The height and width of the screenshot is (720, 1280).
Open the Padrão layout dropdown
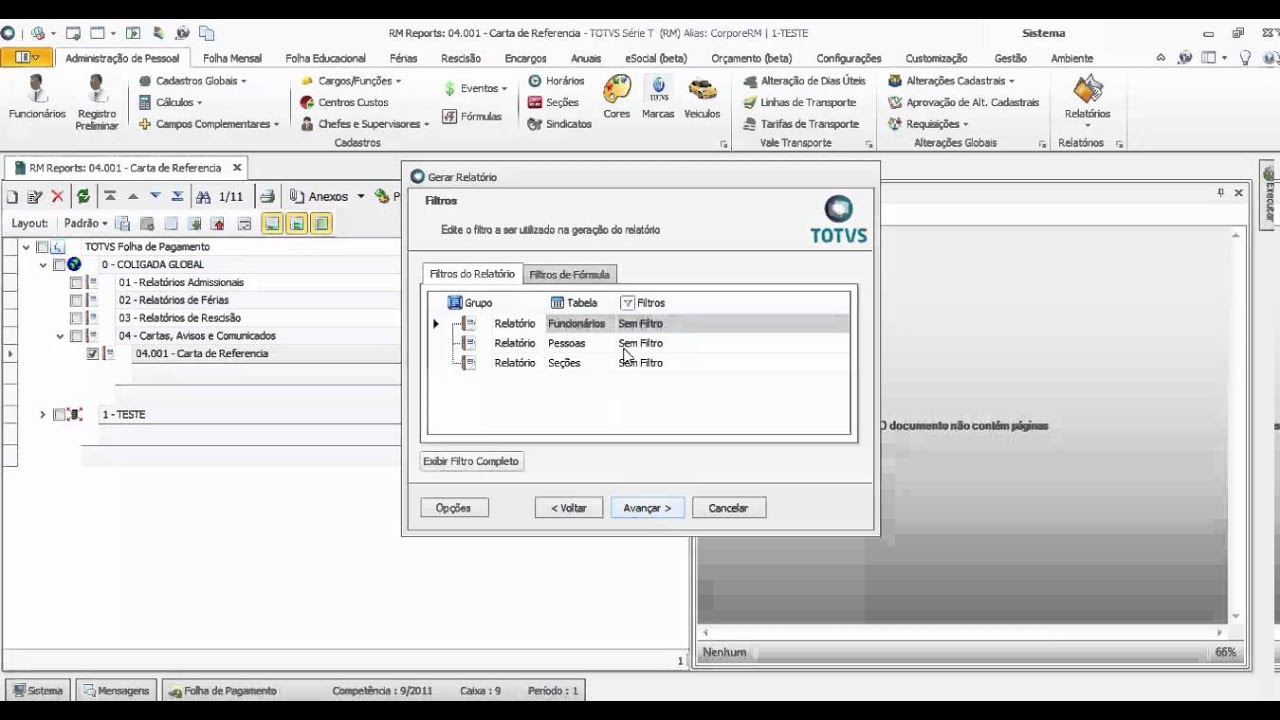click(x=85, y=224)
